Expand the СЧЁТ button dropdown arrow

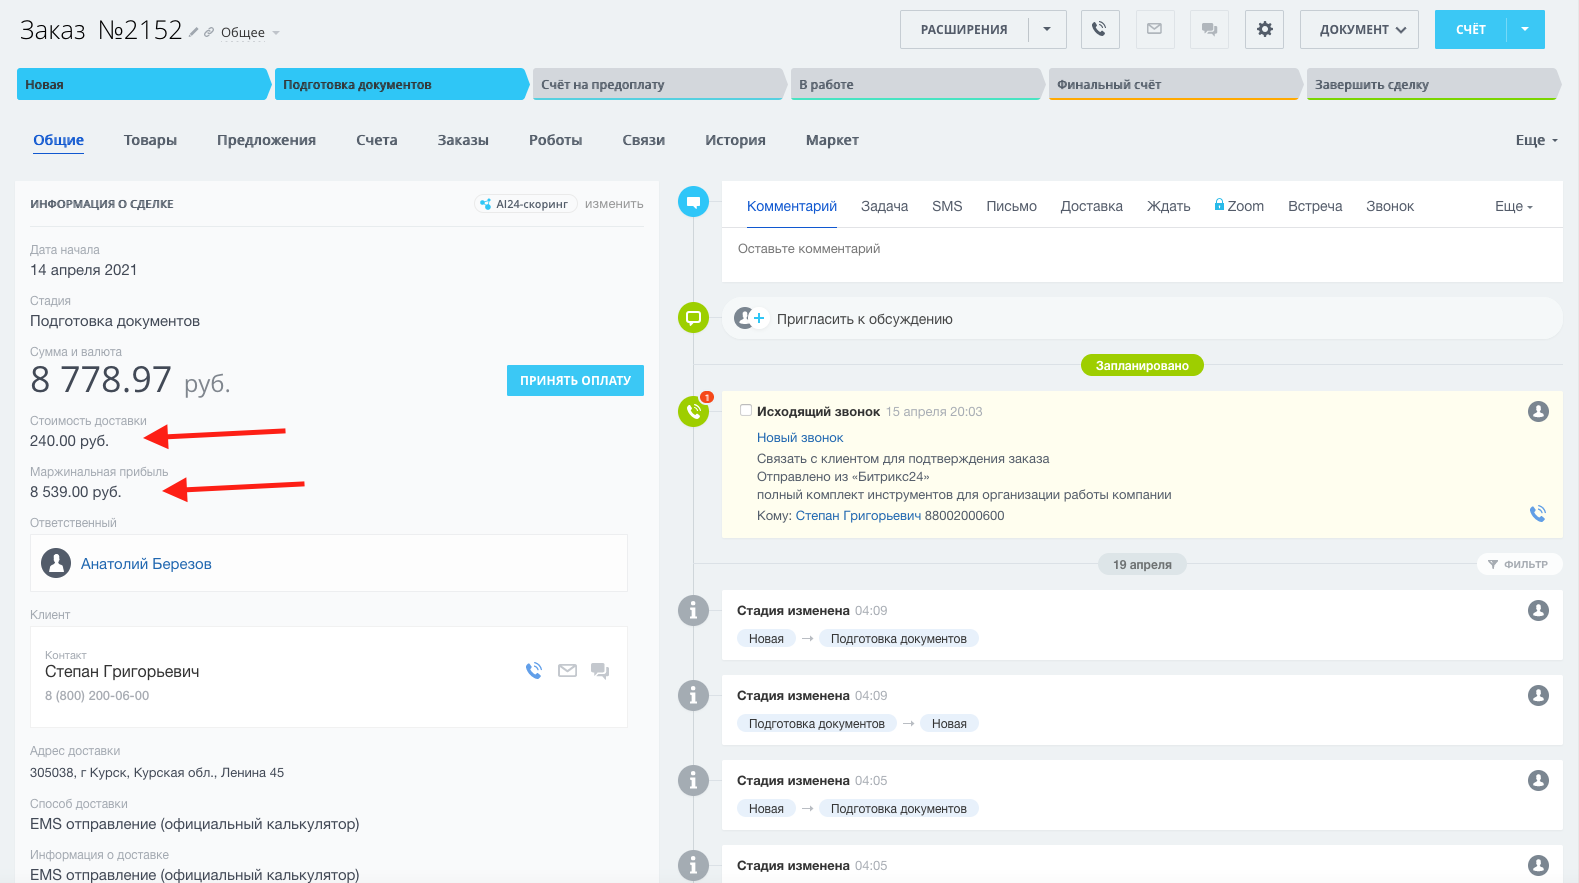[x=1525, y=30]
